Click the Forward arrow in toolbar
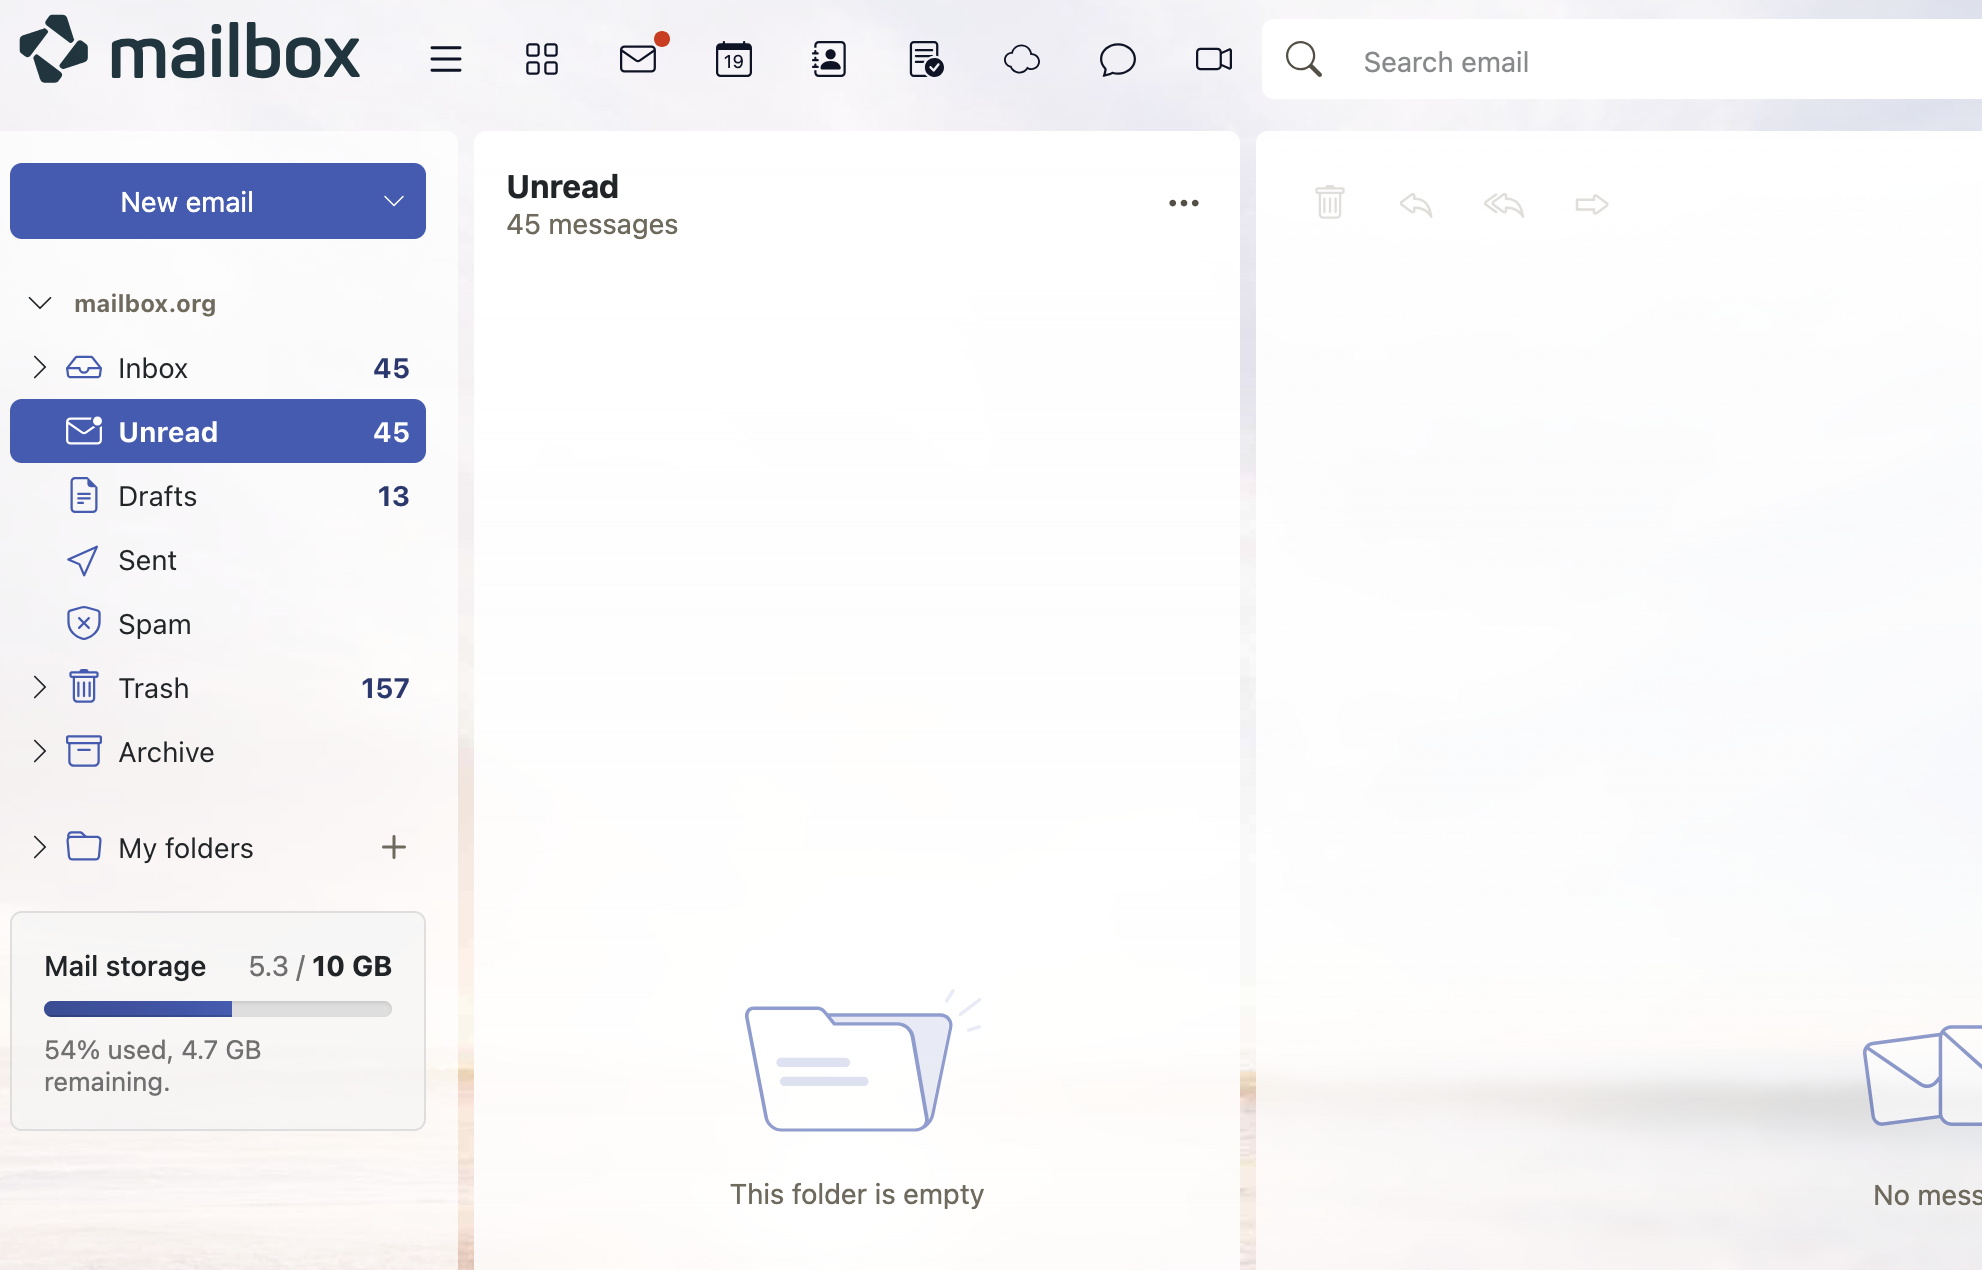The height and width of the screenshot is (1270, 1982). click(1591, 204)
